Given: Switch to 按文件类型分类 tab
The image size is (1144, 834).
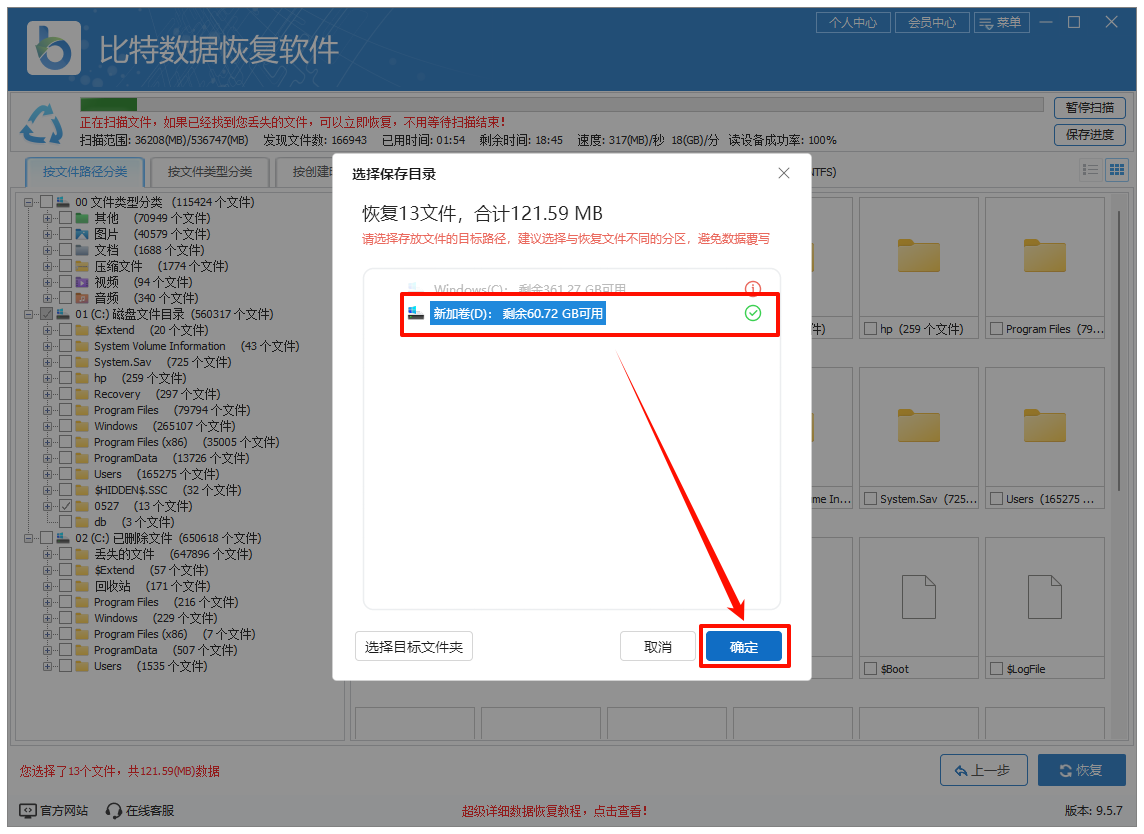Looking at the screenshot, I should pyautogui.click(x=209, y=172).
